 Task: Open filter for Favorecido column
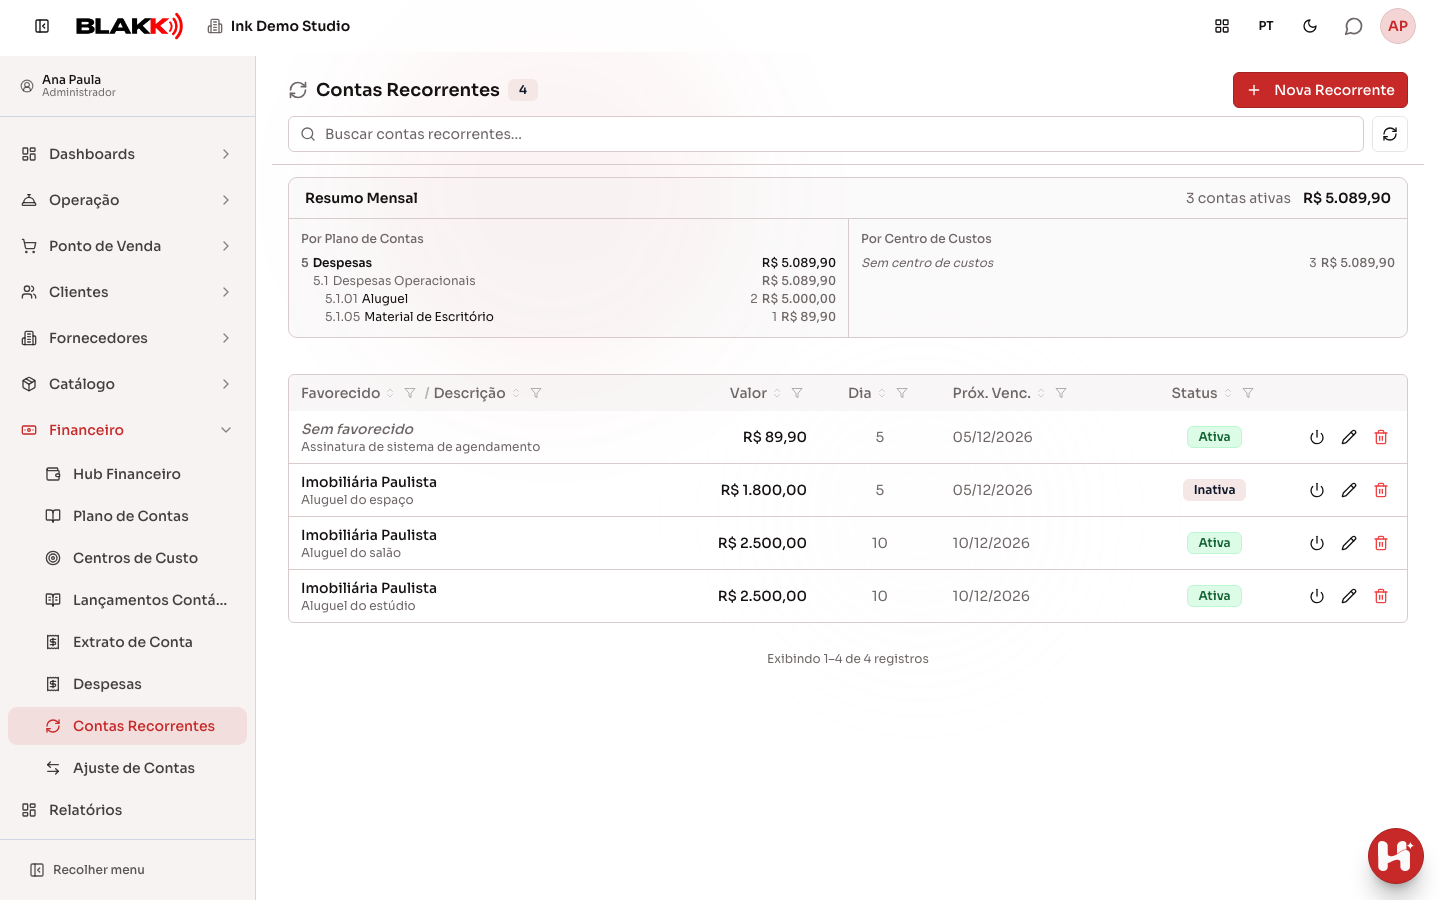click(410, 393)
